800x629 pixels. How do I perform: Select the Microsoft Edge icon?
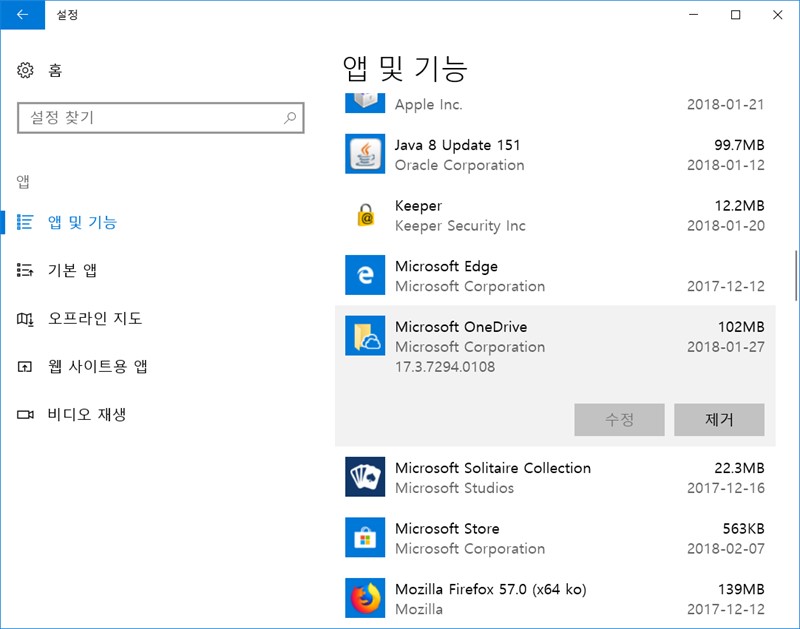(x=365, y=275)
